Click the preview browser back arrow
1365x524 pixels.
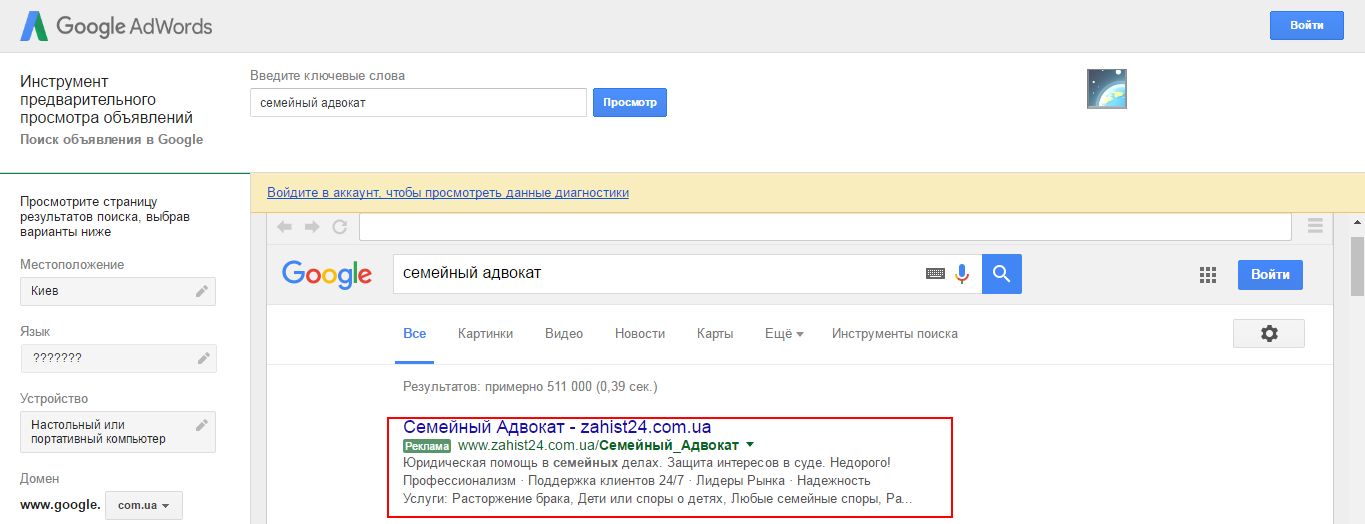point(285,227)
